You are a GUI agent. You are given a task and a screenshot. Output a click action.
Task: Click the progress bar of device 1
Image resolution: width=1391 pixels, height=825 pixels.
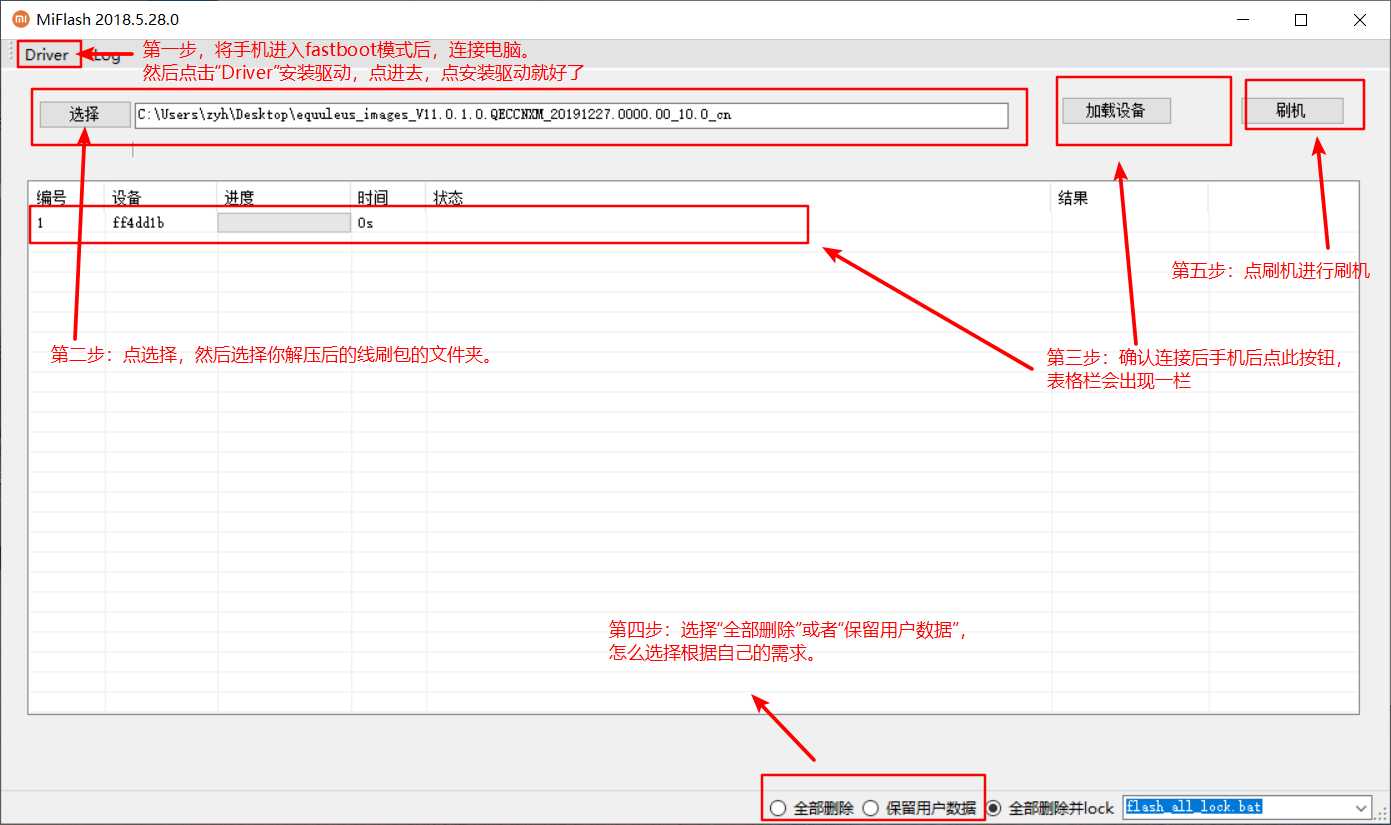283,223
